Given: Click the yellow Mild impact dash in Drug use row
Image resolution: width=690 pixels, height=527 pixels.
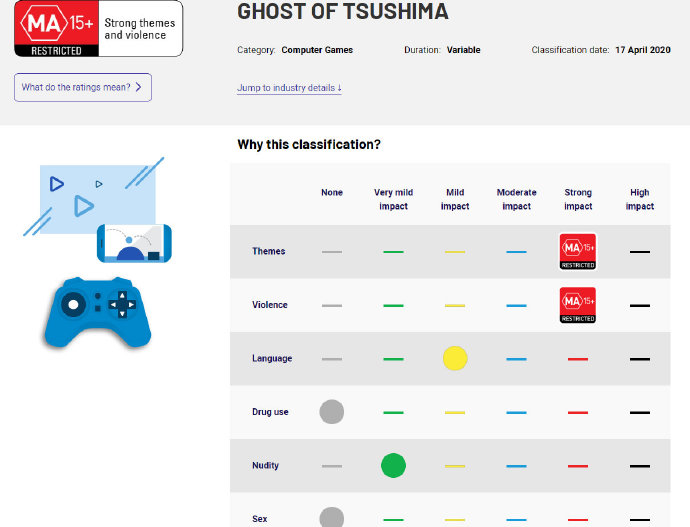Looking at the screenshot, I should click(455, 413).
